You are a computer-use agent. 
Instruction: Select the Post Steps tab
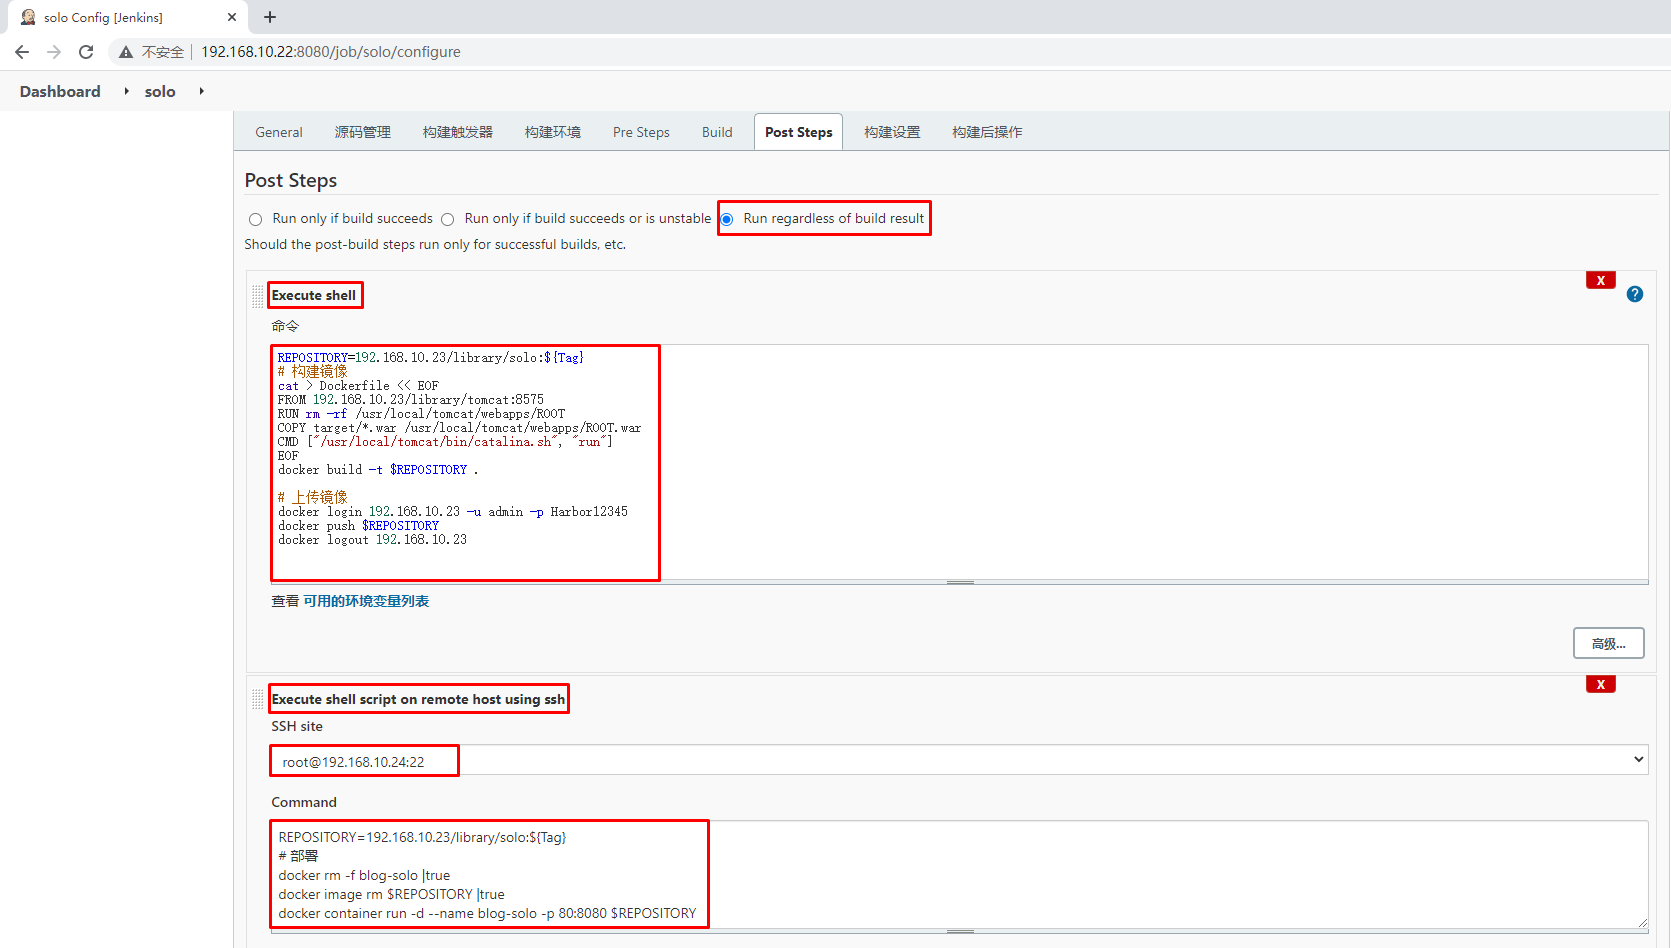coord(798,132)
